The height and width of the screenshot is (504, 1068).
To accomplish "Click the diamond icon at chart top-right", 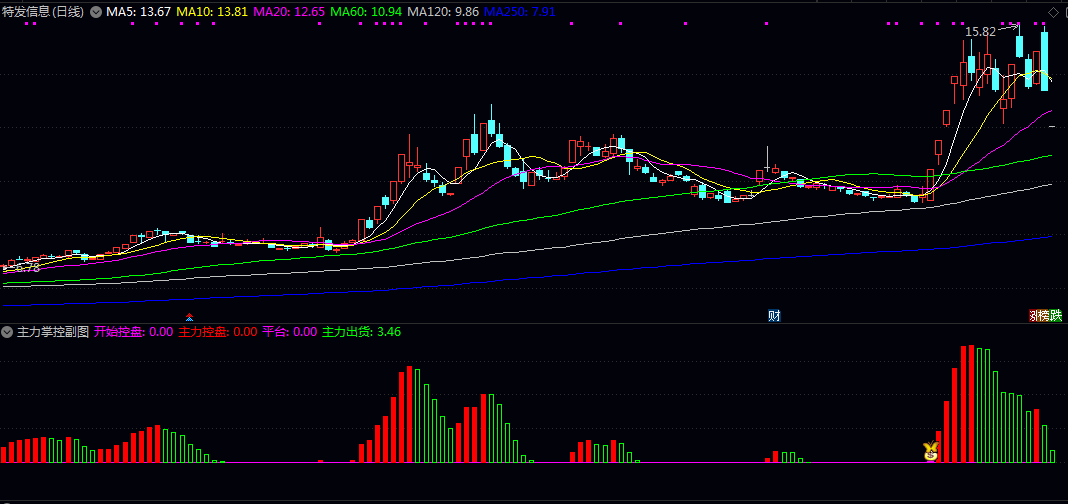I will [x=1054, y=12].
